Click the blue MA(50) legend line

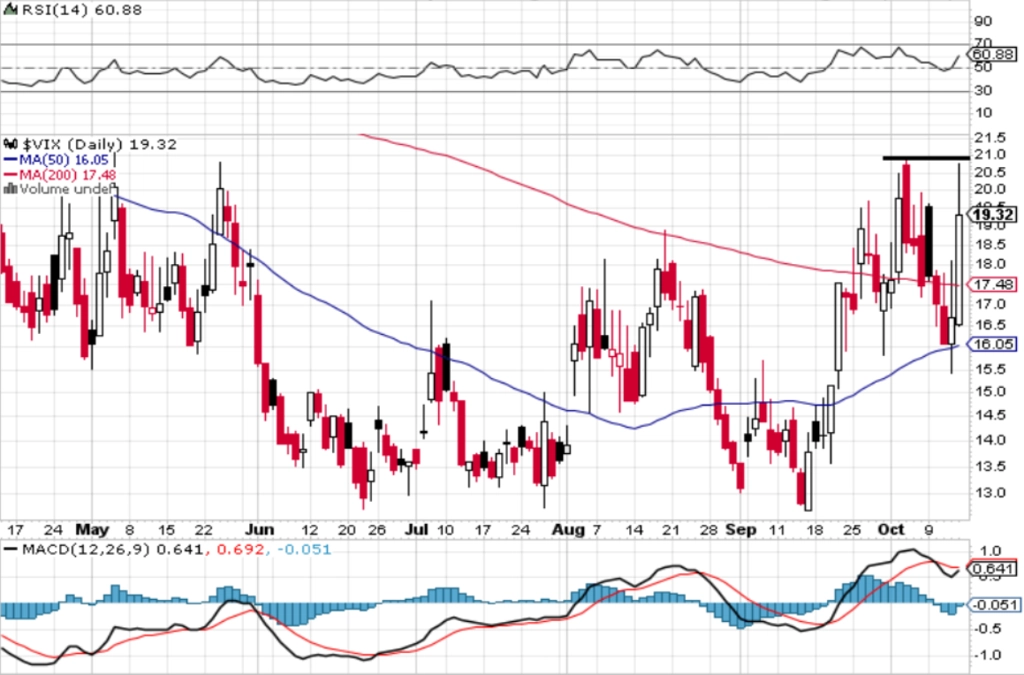pos(10,160)
